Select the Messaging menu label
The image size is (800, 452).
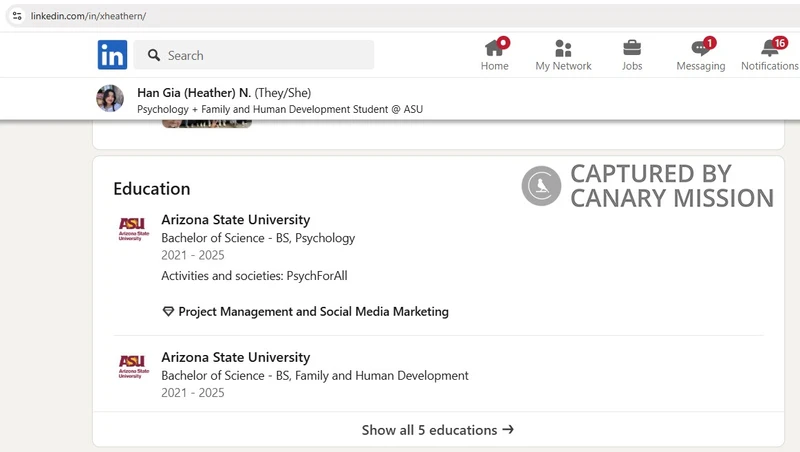coord(701,66)
